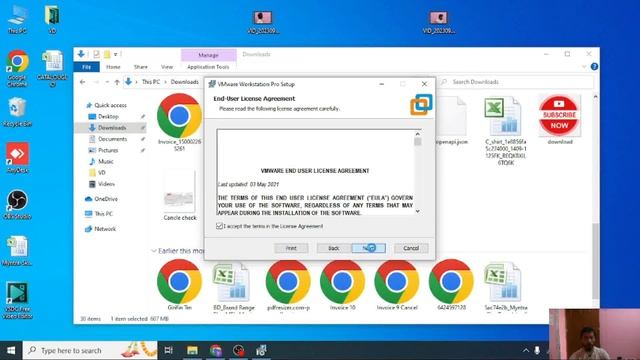Switch to the View ribbon tab

(167, 67)
